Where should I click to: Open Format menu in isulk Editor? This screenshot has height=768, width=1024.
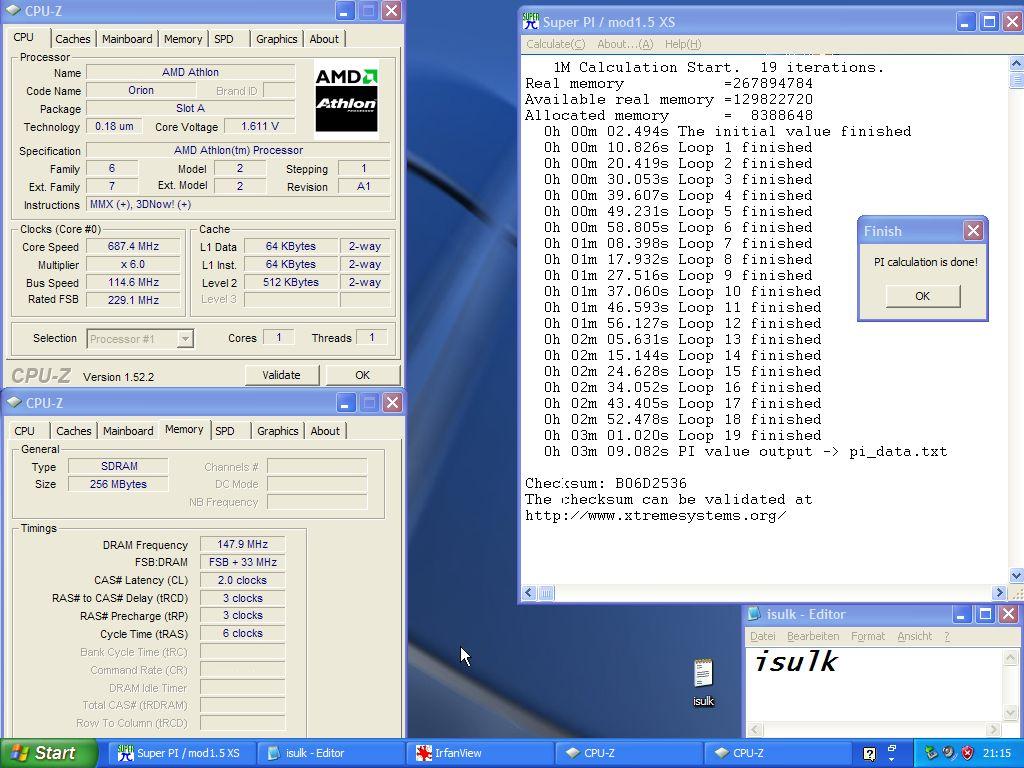click(x=868, y=636)
